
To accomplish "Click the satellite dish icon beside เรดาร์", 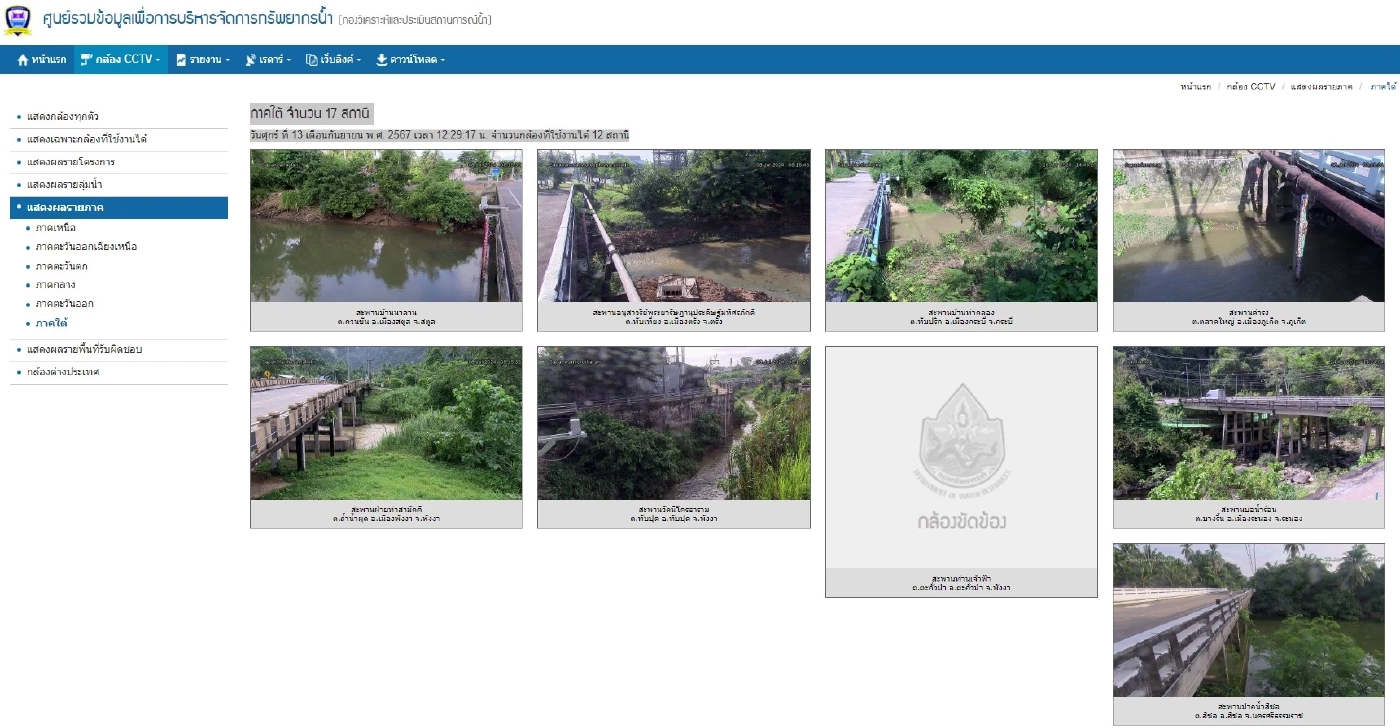I will click(250, 60).
